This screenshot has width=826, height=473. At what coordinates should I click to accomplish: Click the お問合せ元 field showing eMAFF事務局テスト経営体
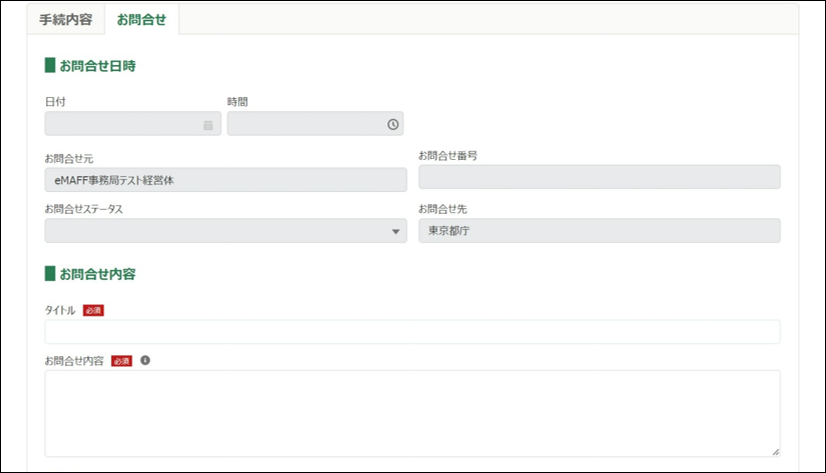coord(225,180)
